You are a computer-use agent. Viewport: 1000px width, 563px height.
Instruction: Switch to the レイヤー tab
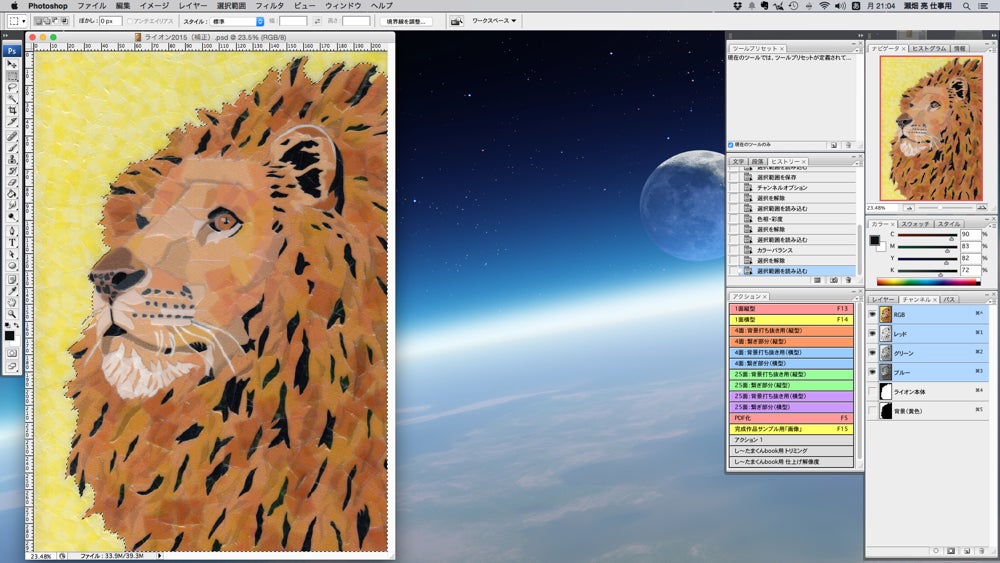881,299
